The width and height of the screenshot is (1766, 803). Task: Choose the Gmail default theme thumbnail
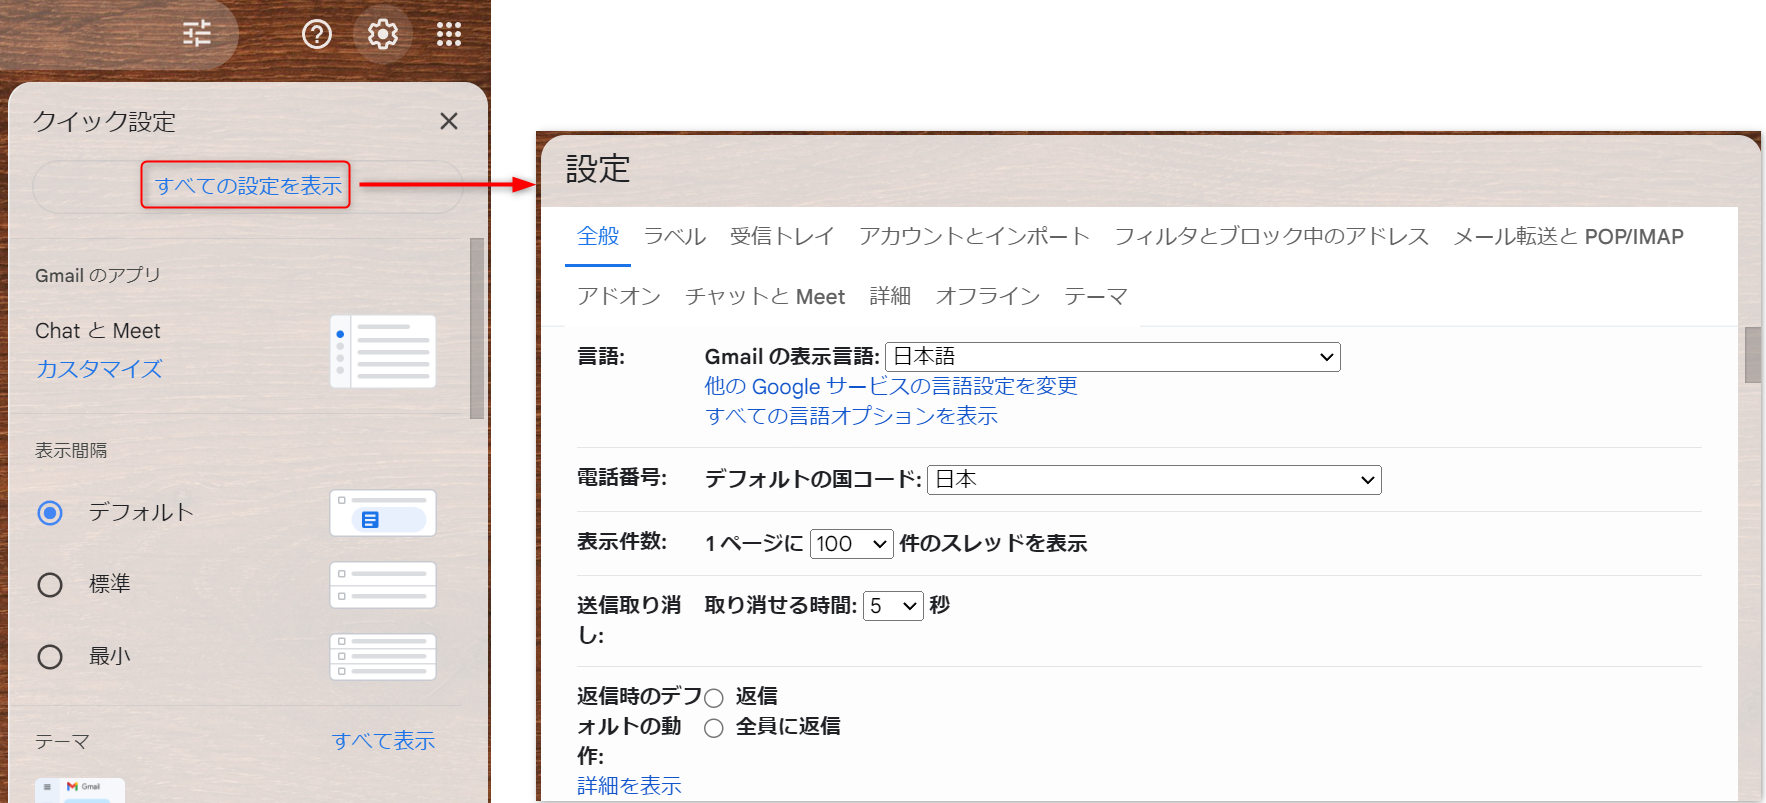coord(80,790)
